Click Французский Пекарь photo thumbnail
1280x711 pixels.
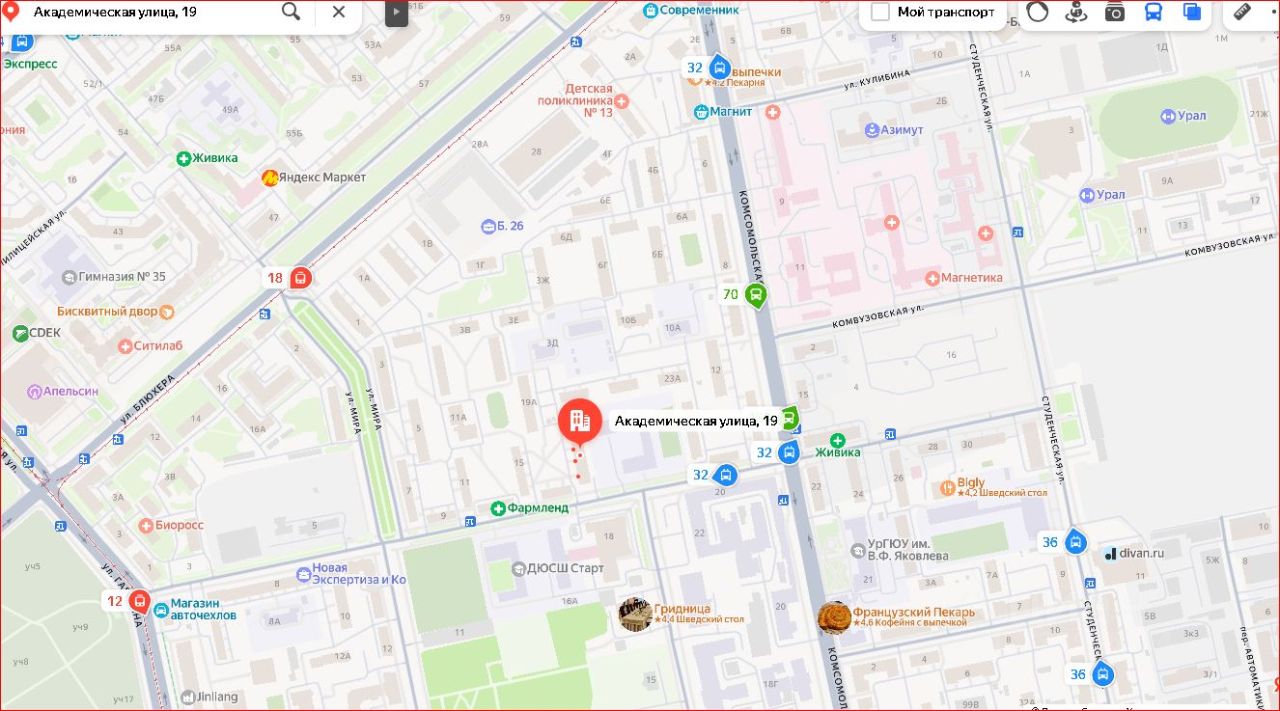coord(834,618)
